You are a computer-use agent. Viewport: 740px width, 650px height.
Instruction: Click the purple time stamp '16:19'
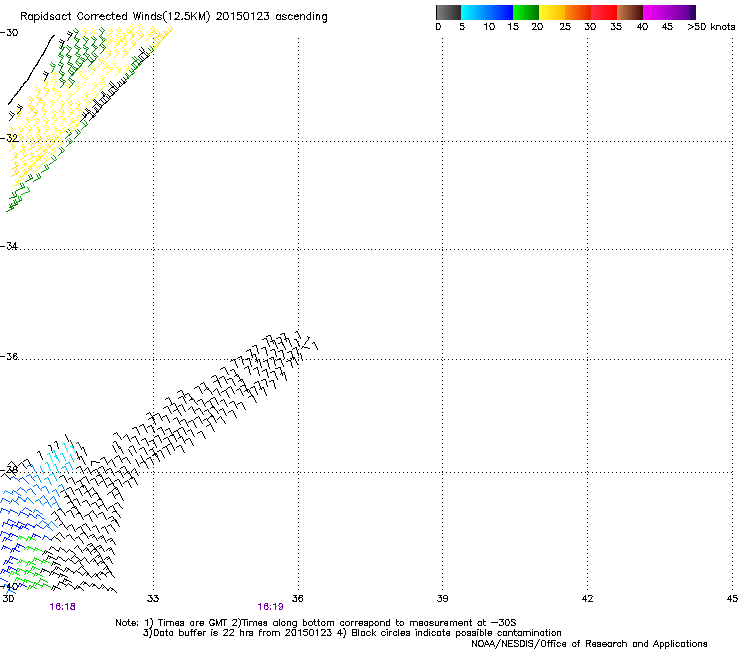[x=270, y=607]
